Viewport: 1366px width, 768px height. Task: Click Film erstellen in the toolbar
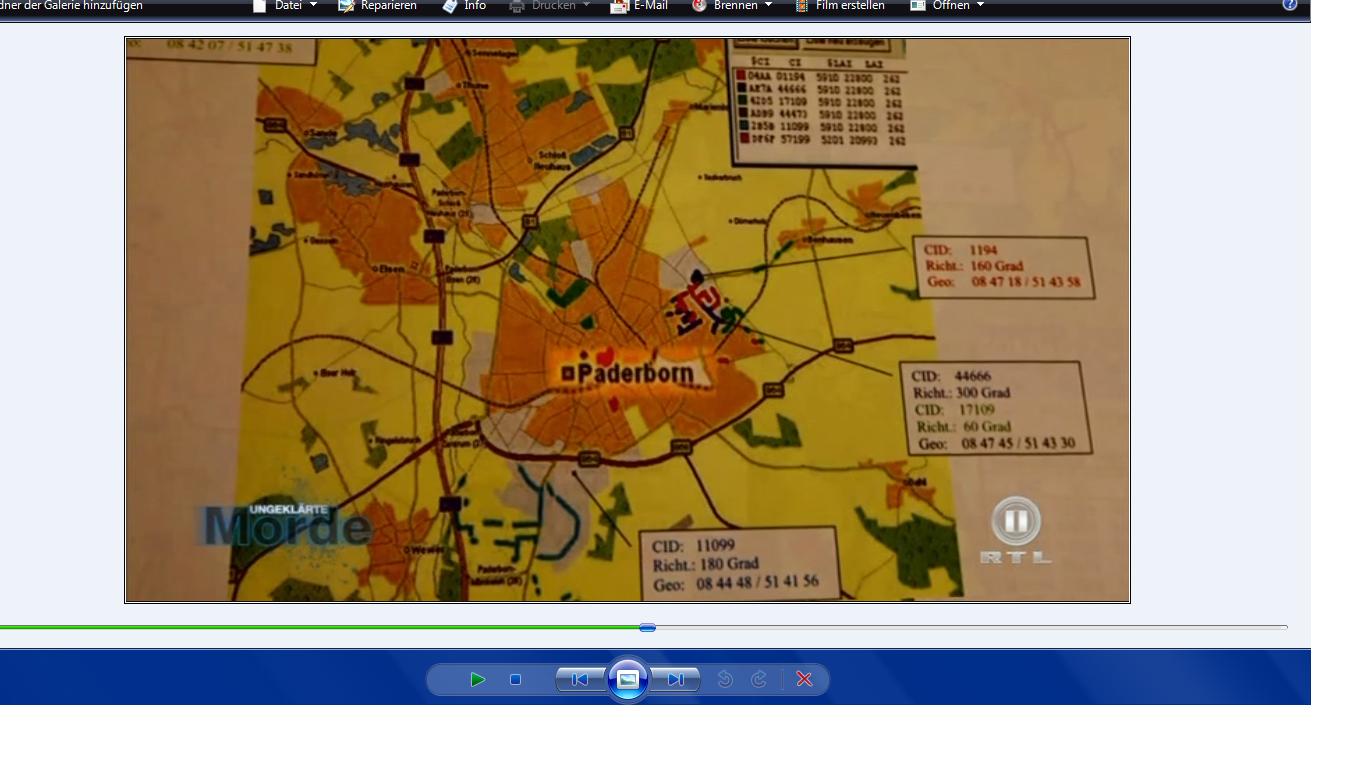[x=839, y=6]
